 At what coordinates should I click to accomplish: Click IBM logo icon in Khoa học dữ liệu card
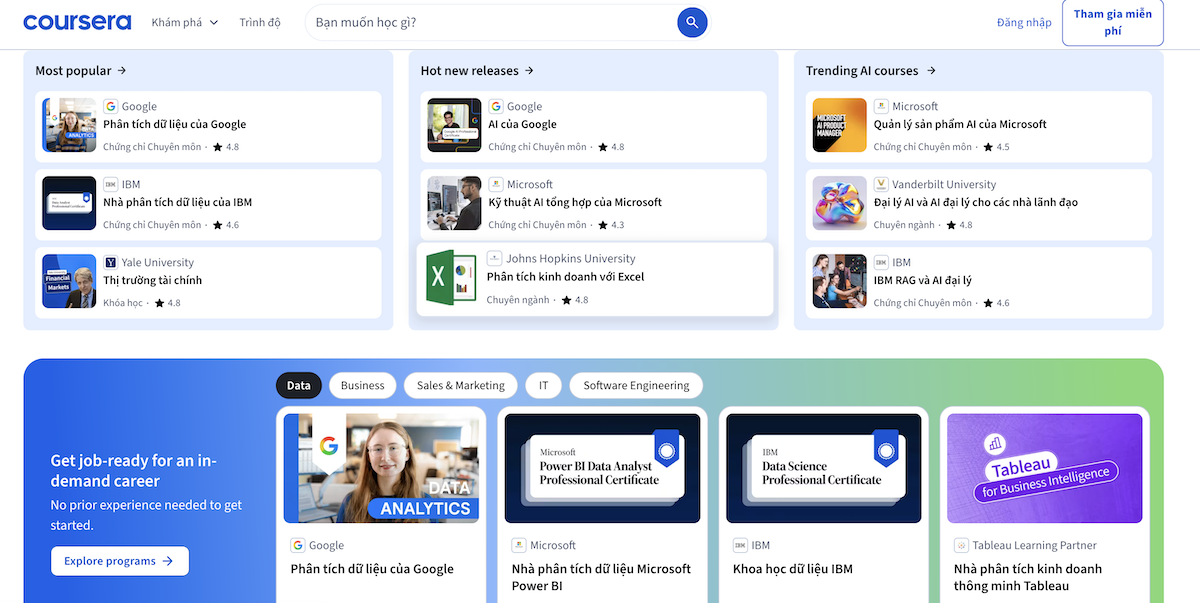click(x=740, y=545)
